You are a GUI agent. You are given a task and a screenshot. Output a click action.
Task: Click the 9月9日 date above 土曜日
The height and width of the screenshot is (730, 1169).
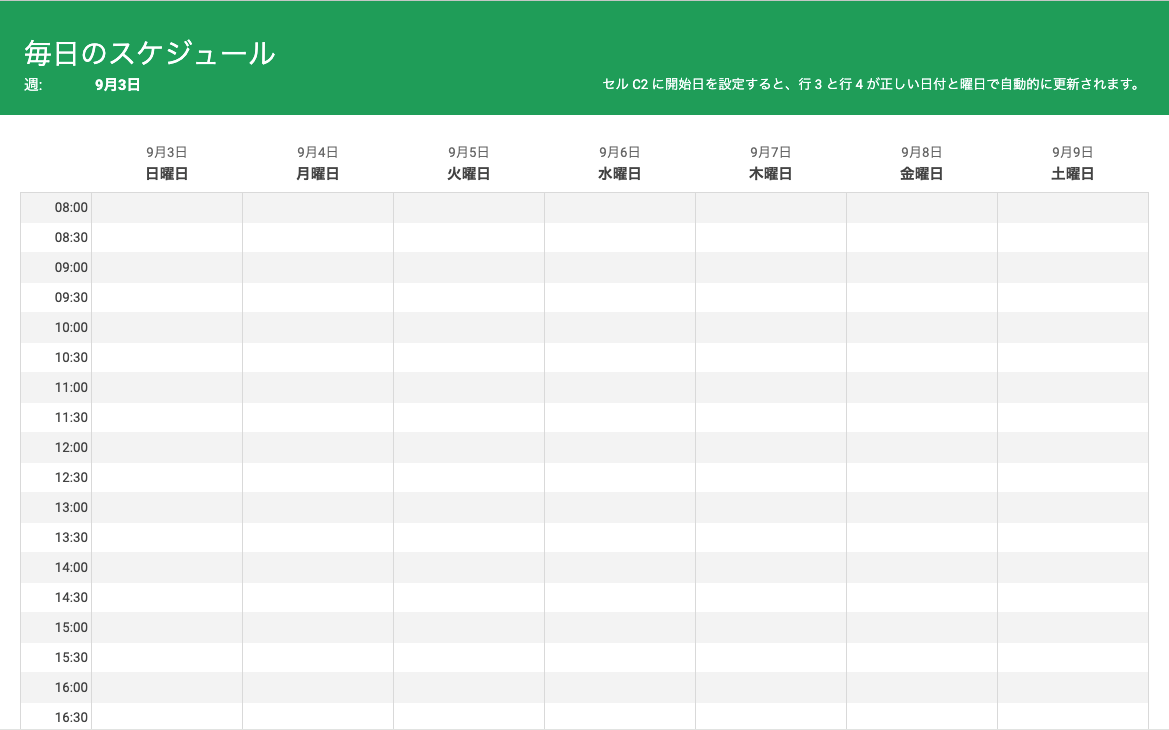[1073, 152]
